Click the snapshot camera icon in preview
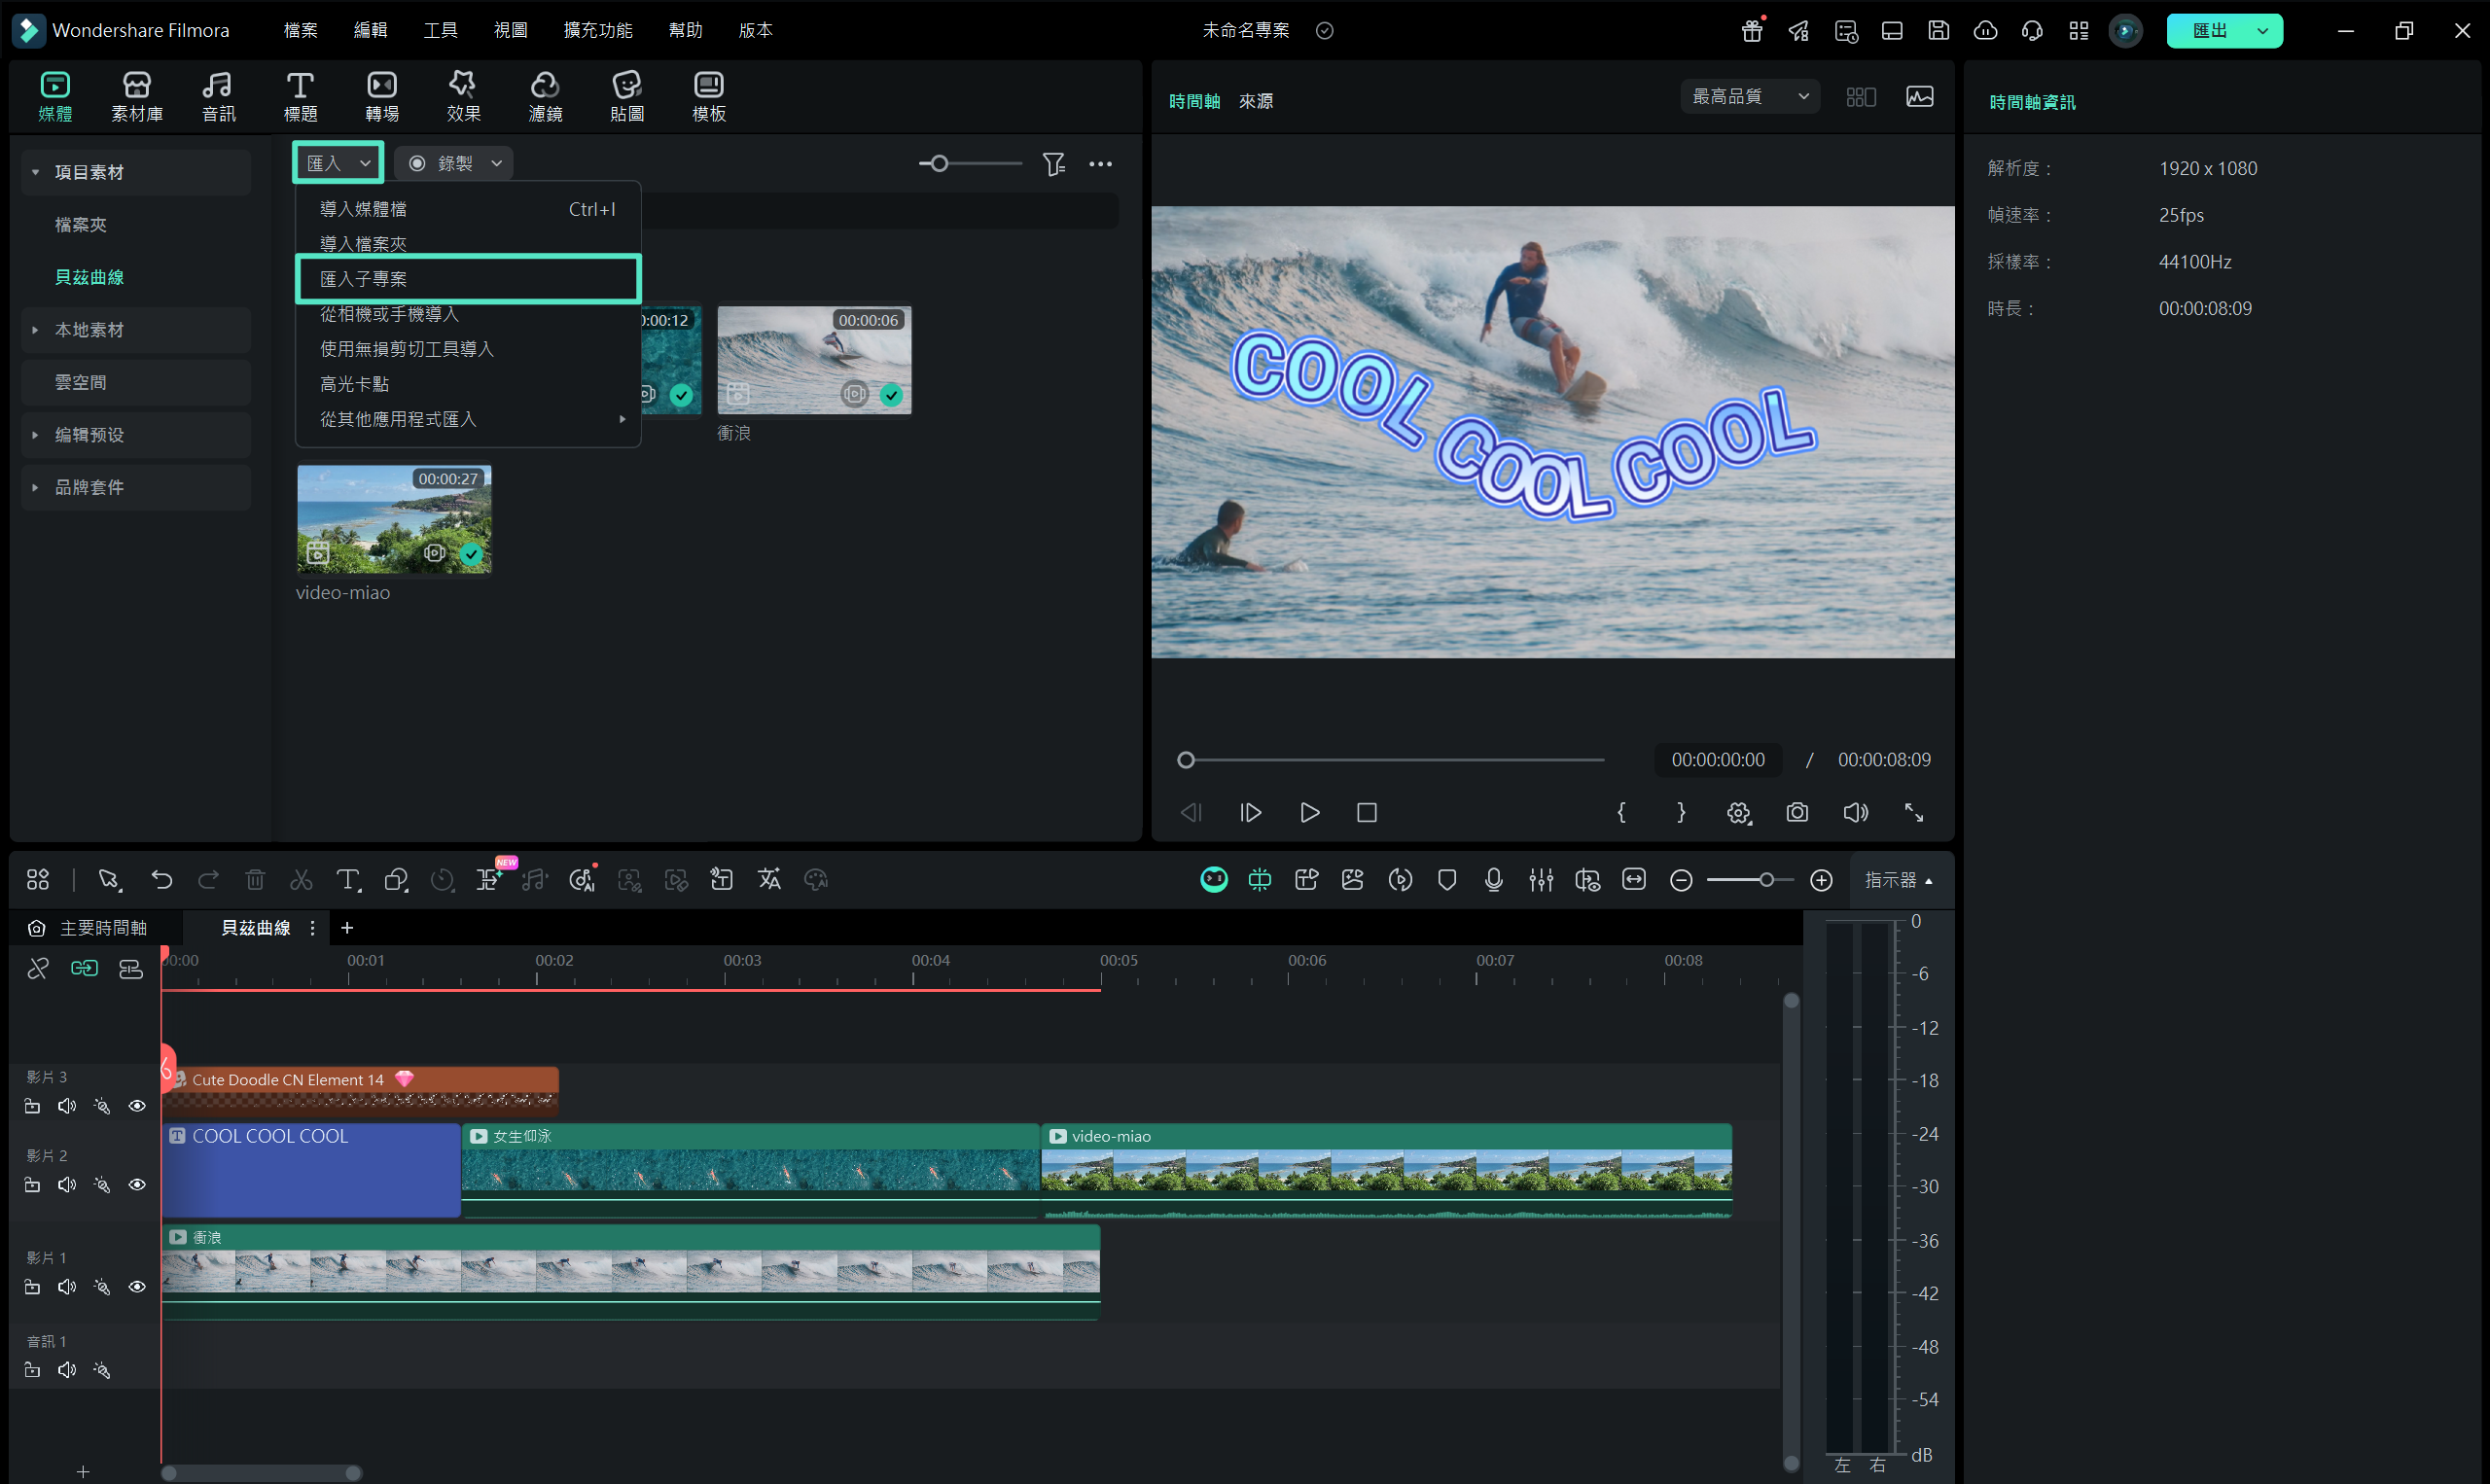 click(1797, 812)
